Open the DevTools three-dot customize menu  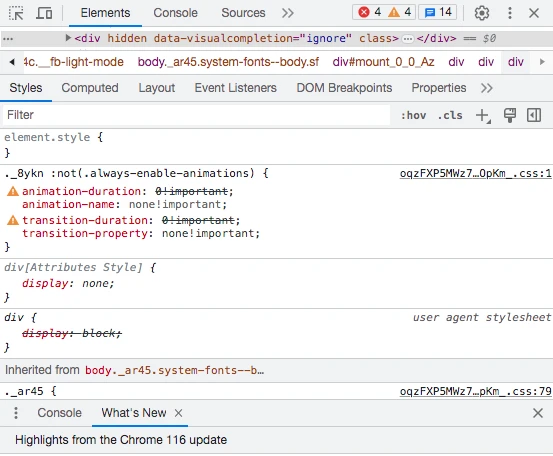[x=510, y=13]
